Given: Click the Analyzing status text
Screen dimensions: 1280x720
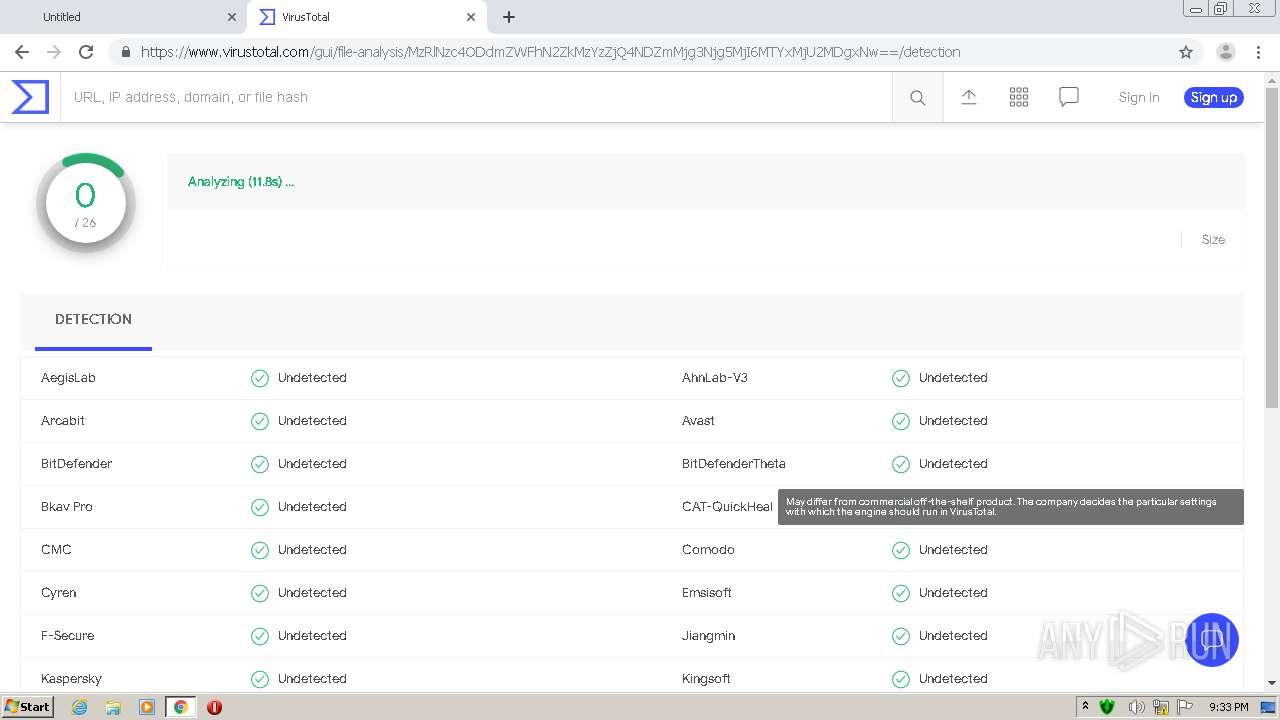Looking at the screenshot, I should coord(241,182).
